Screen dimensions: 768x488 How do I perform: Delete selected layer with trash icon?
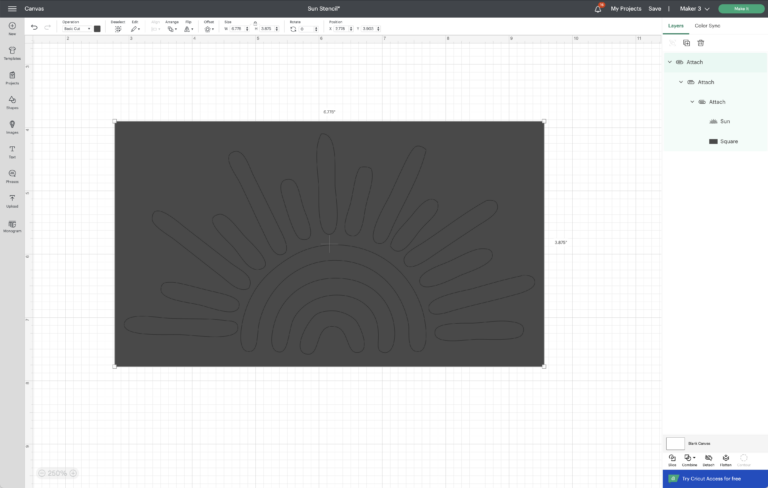(701, 43)
